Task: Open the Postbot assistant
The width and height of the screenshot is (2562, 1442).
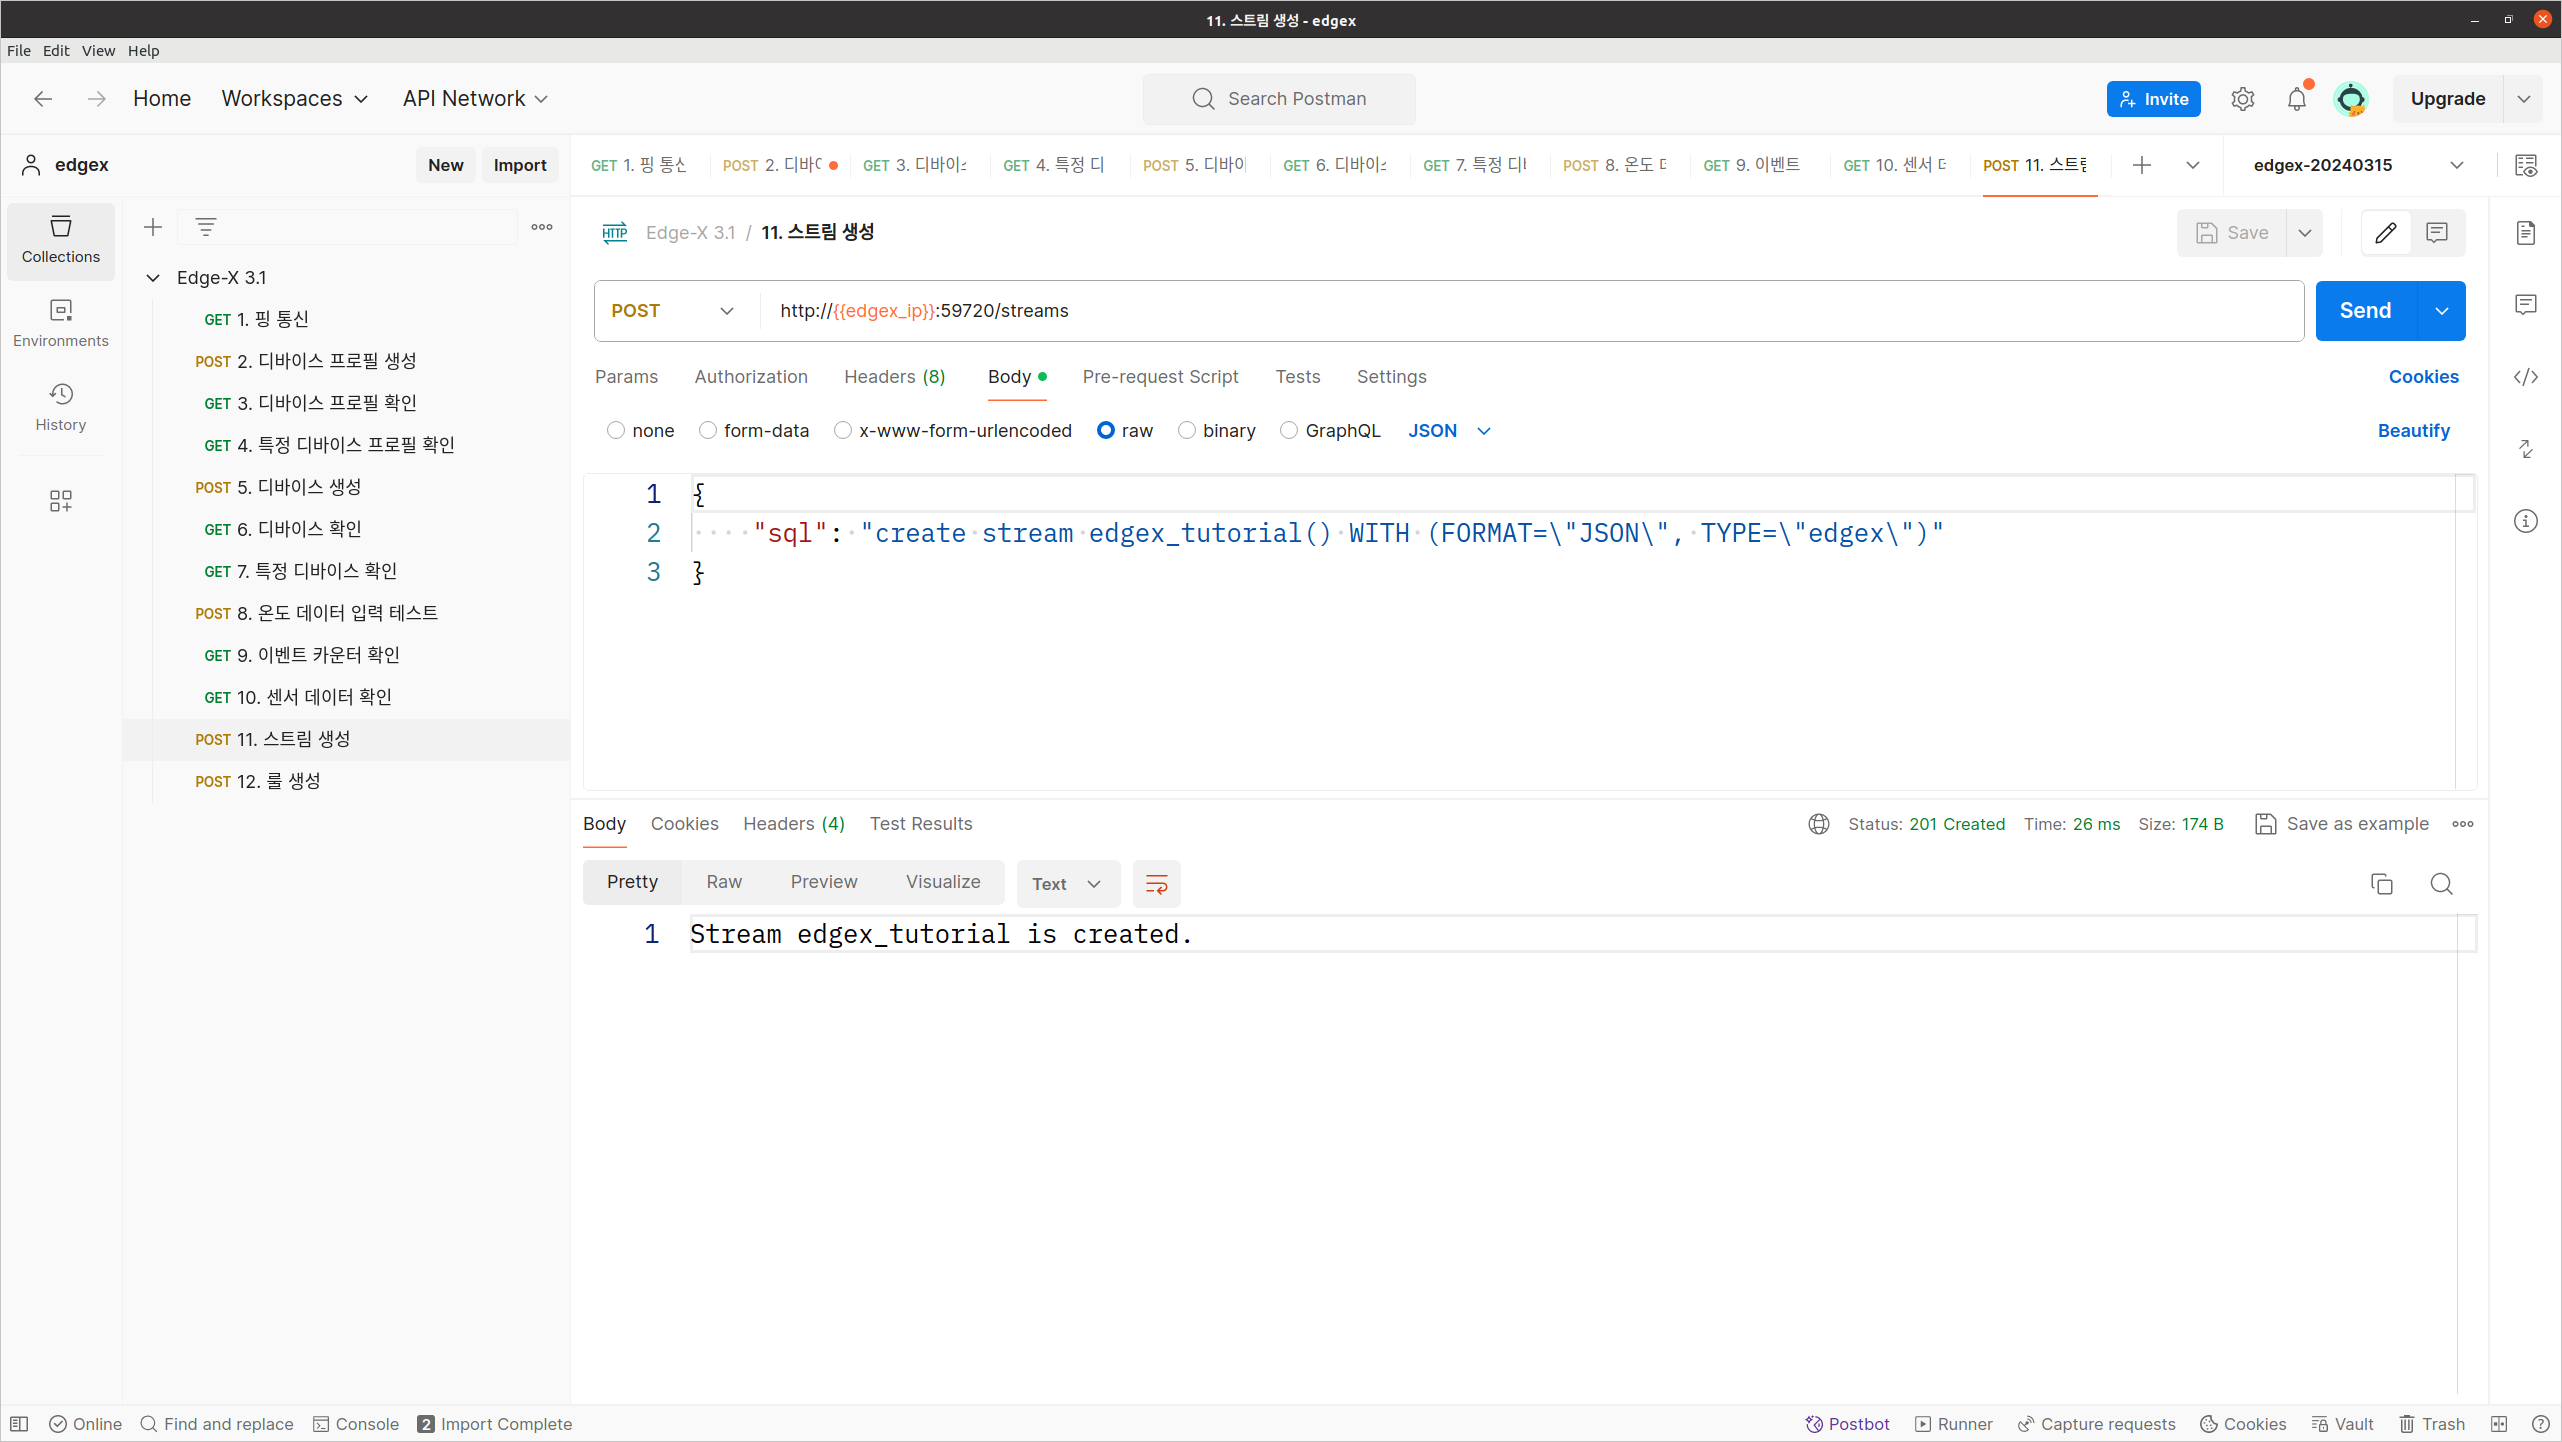Action: pyautogui.click(x=1847, y=1424)
